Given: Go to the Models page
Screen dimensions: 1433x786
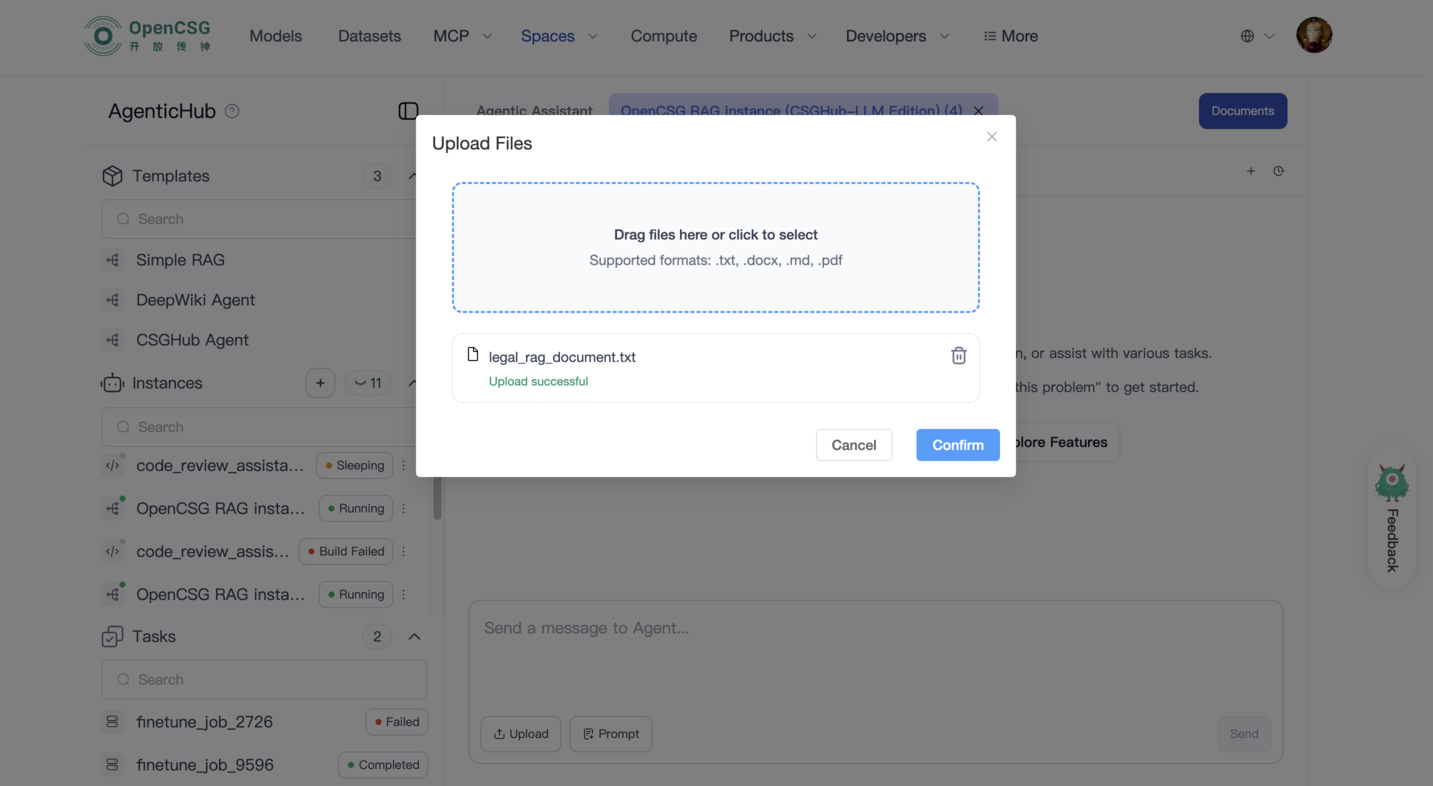Looking at the screenshot, I should pyautogui.click(x=276, y=36).
